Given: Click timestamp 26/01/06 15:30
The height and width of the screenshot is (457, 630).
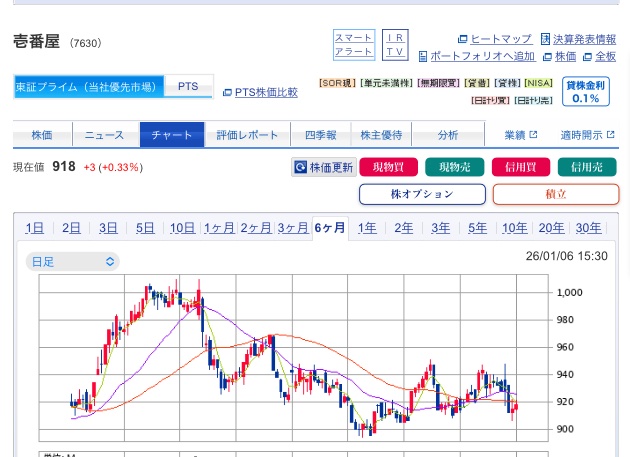Looking at the screenshot, I should (x=567, y=256).
